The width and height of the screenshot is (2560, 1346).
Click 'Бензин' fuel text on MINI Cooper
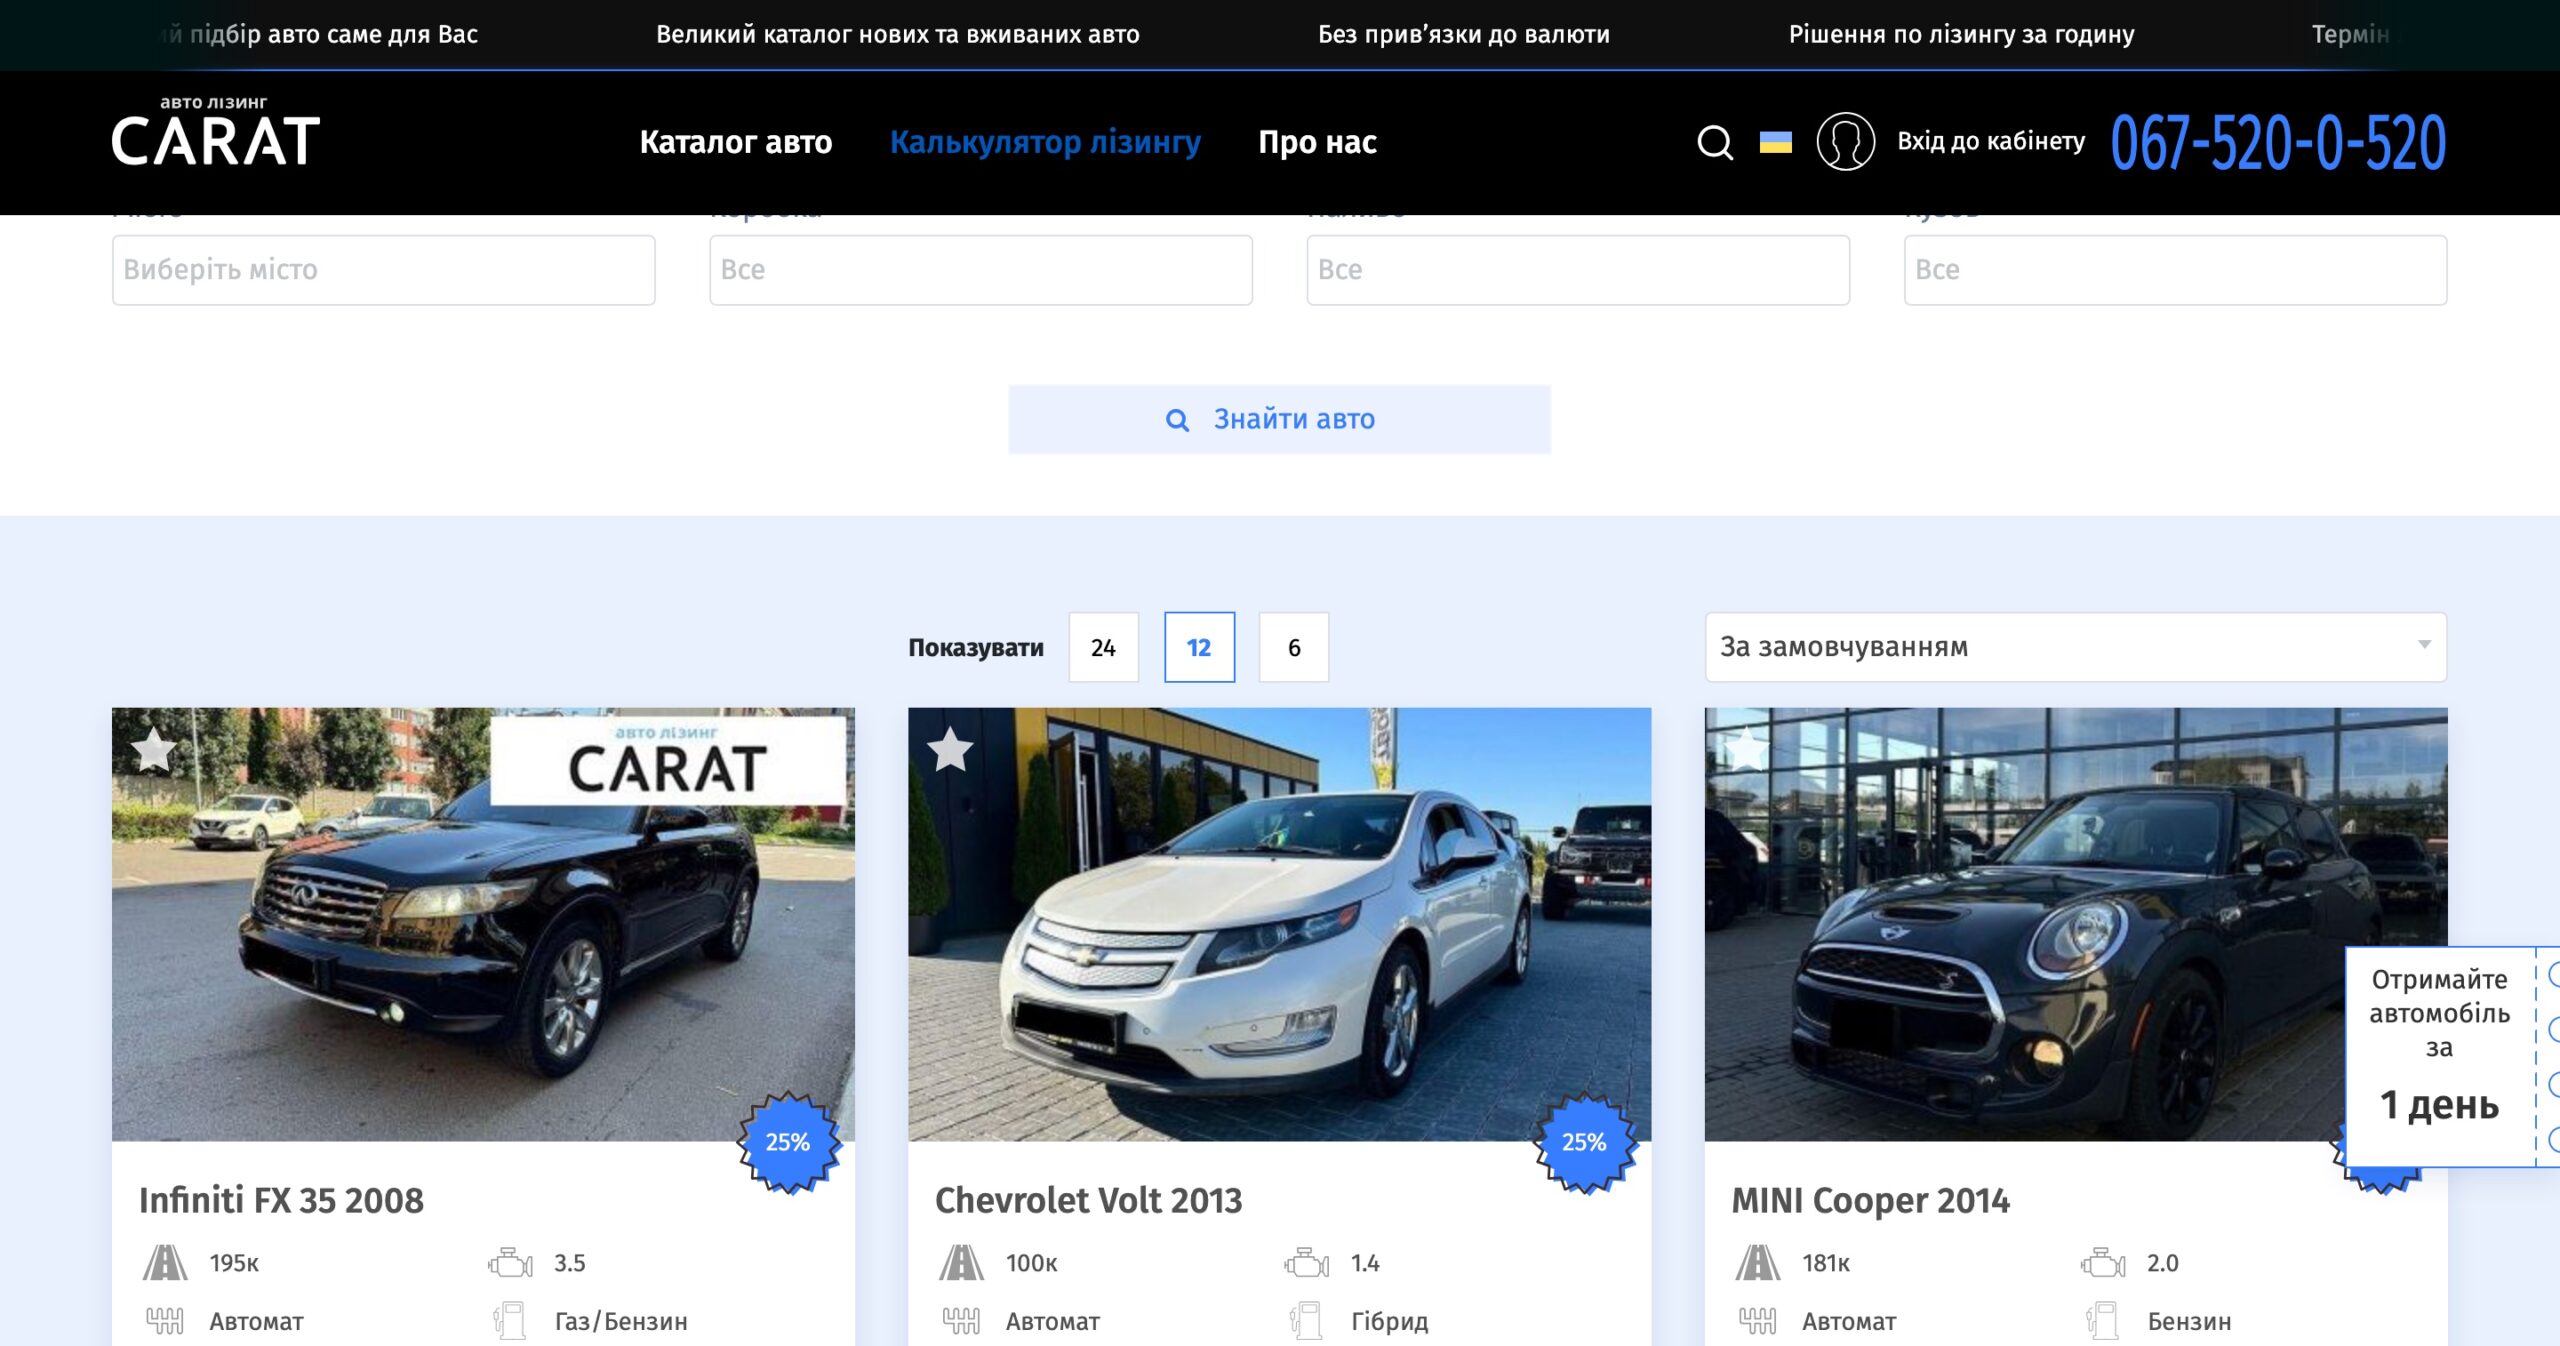coord(2189,1321)
